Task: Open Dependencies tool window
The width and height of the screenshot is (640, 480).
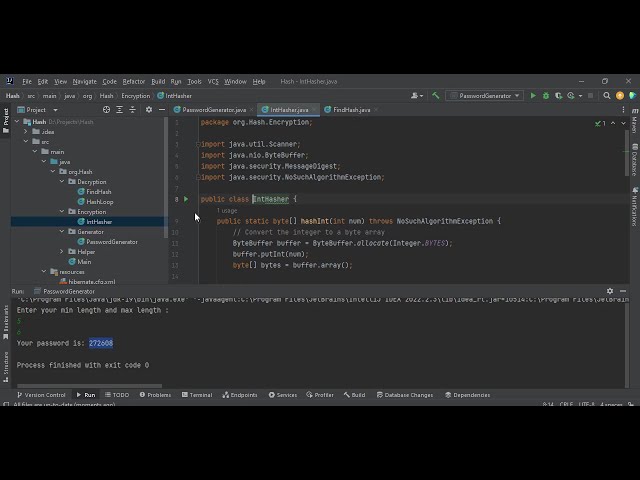Action: click(x=467, y=395)
